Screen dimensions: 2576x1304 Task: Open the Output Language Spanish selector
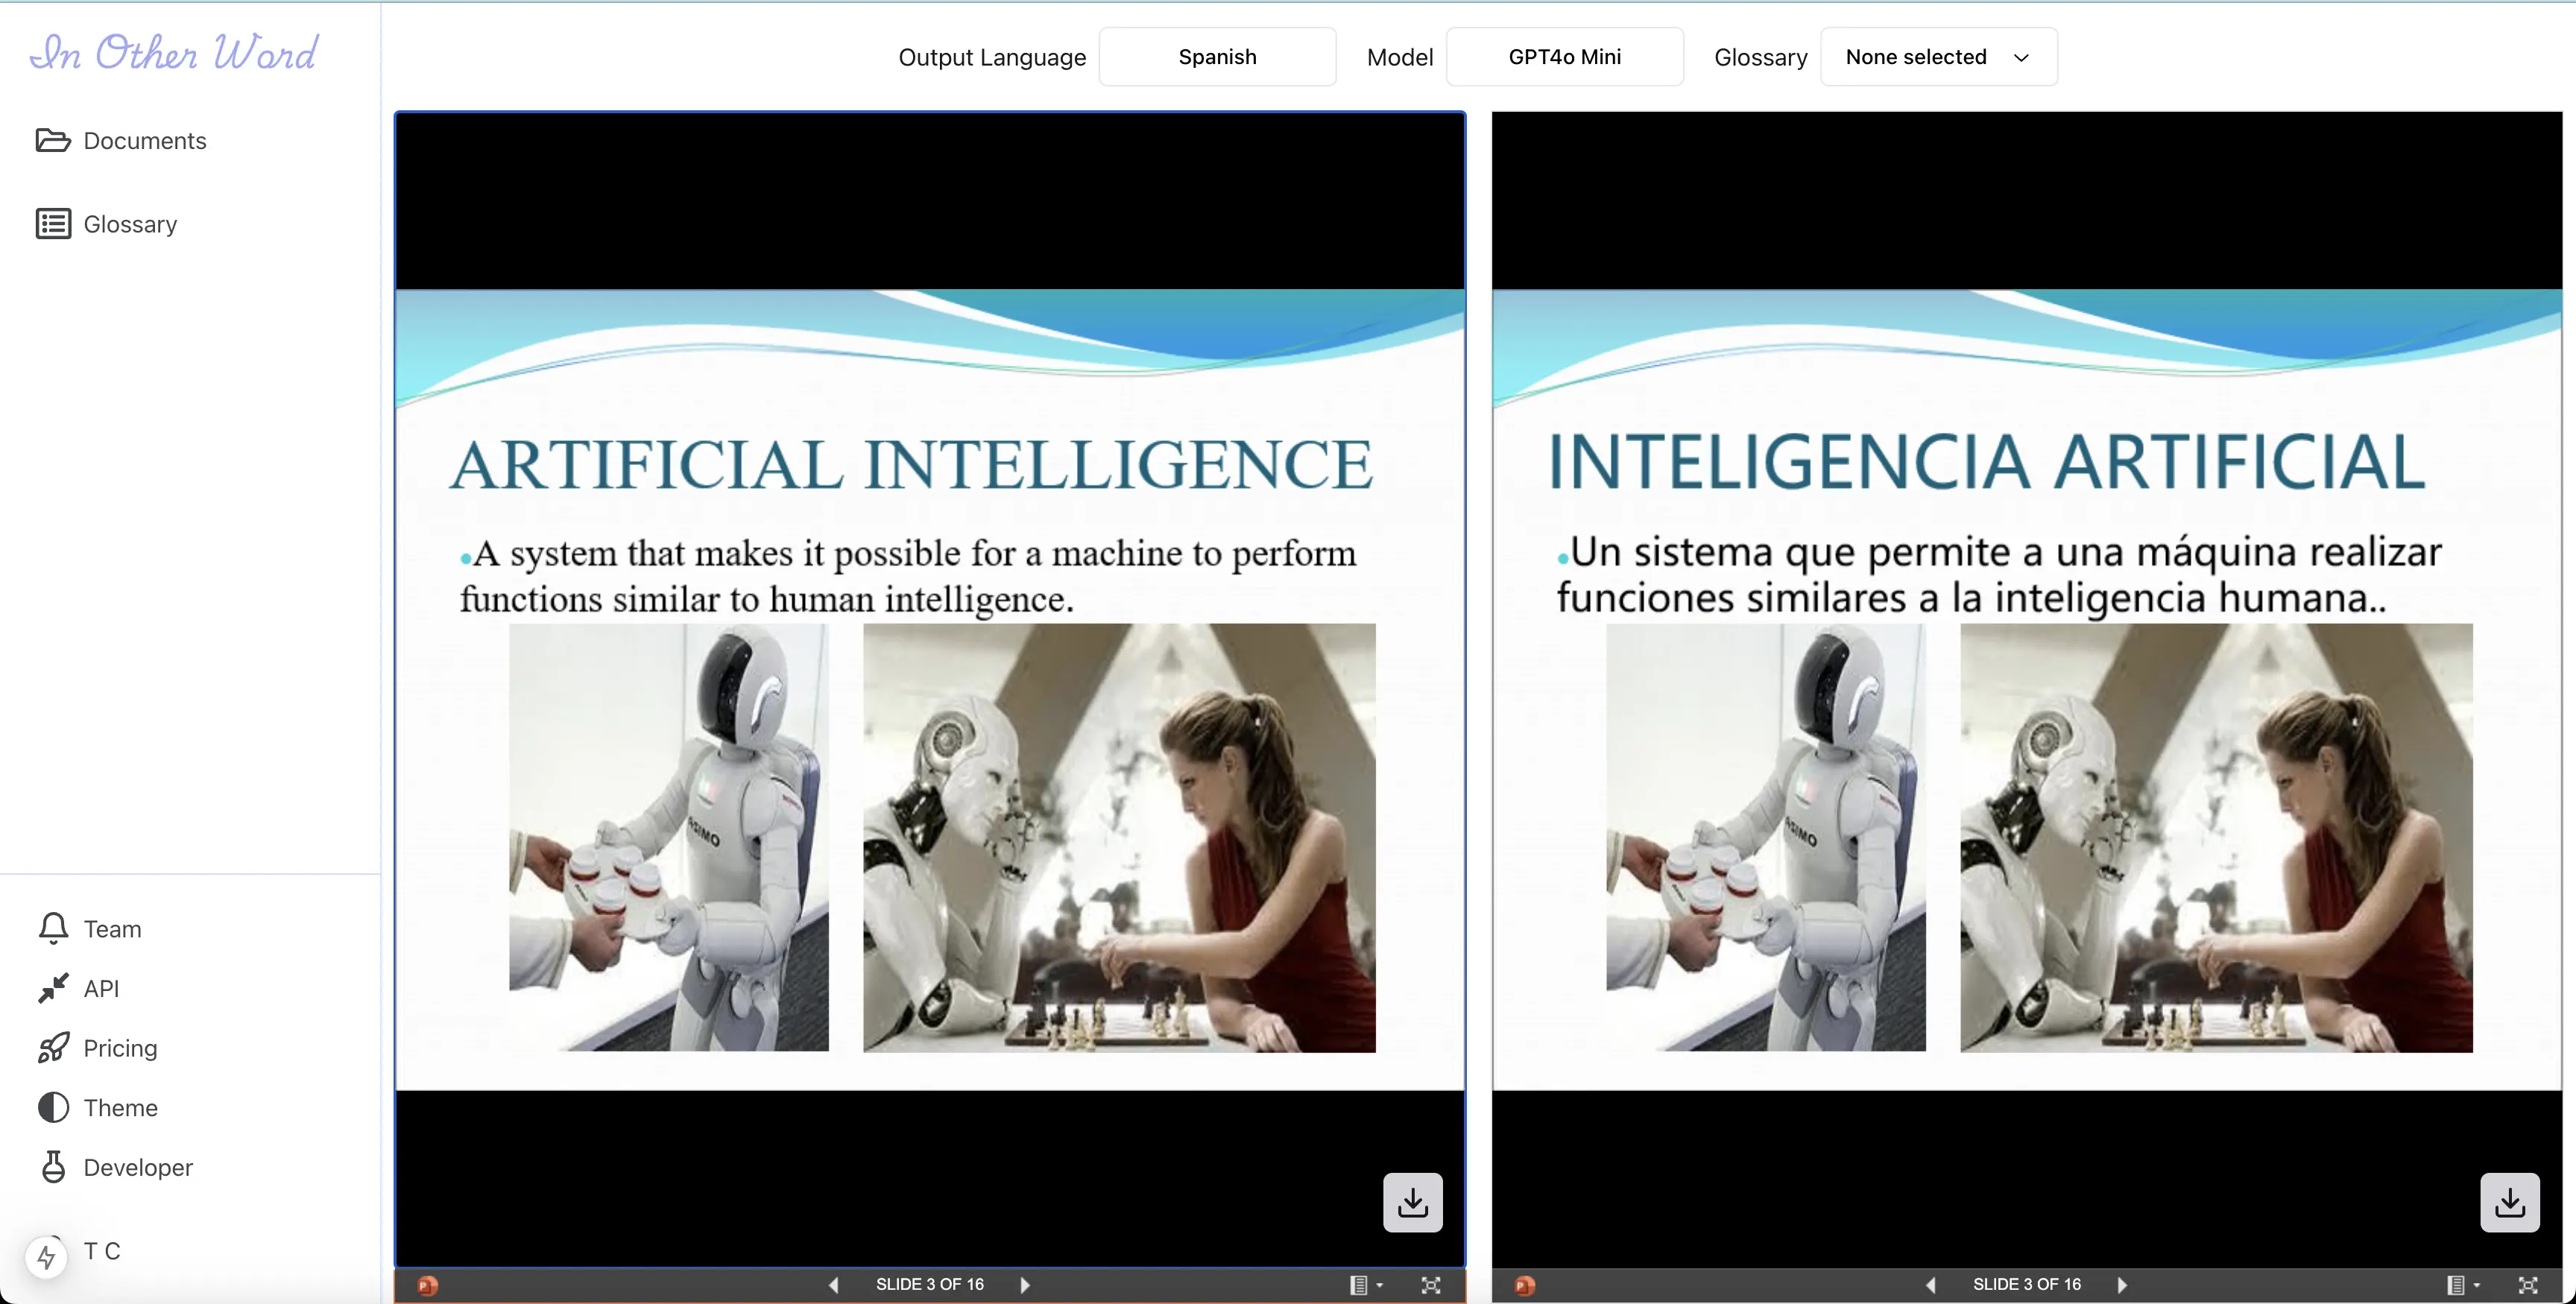(1217, 57)
